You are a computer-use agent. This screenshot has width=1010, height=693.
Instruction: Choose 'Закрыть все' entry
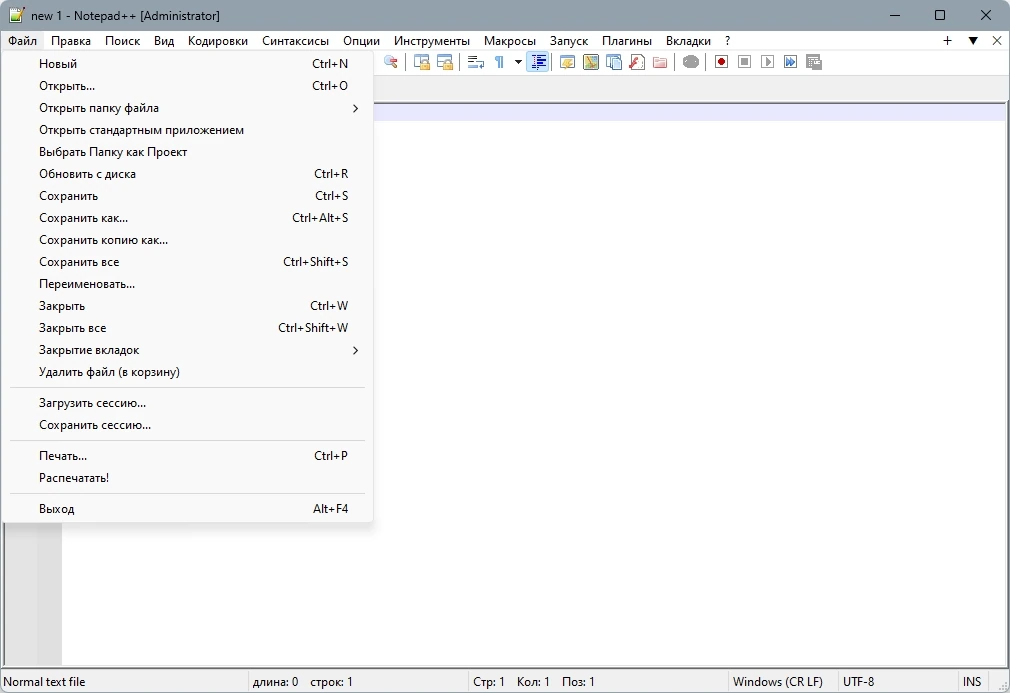(187, 328)
